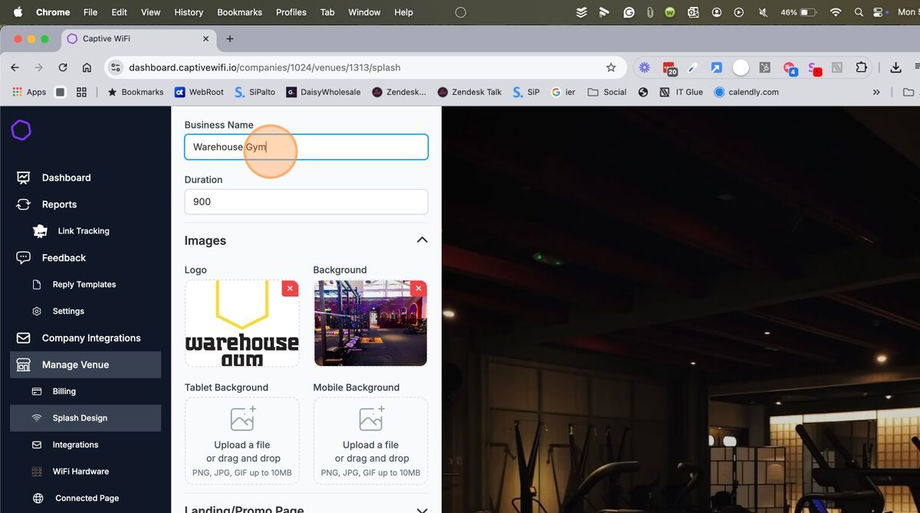Screen dimensions: 920x513
Task: Open the History menu
Action: [x=188, y=12]
